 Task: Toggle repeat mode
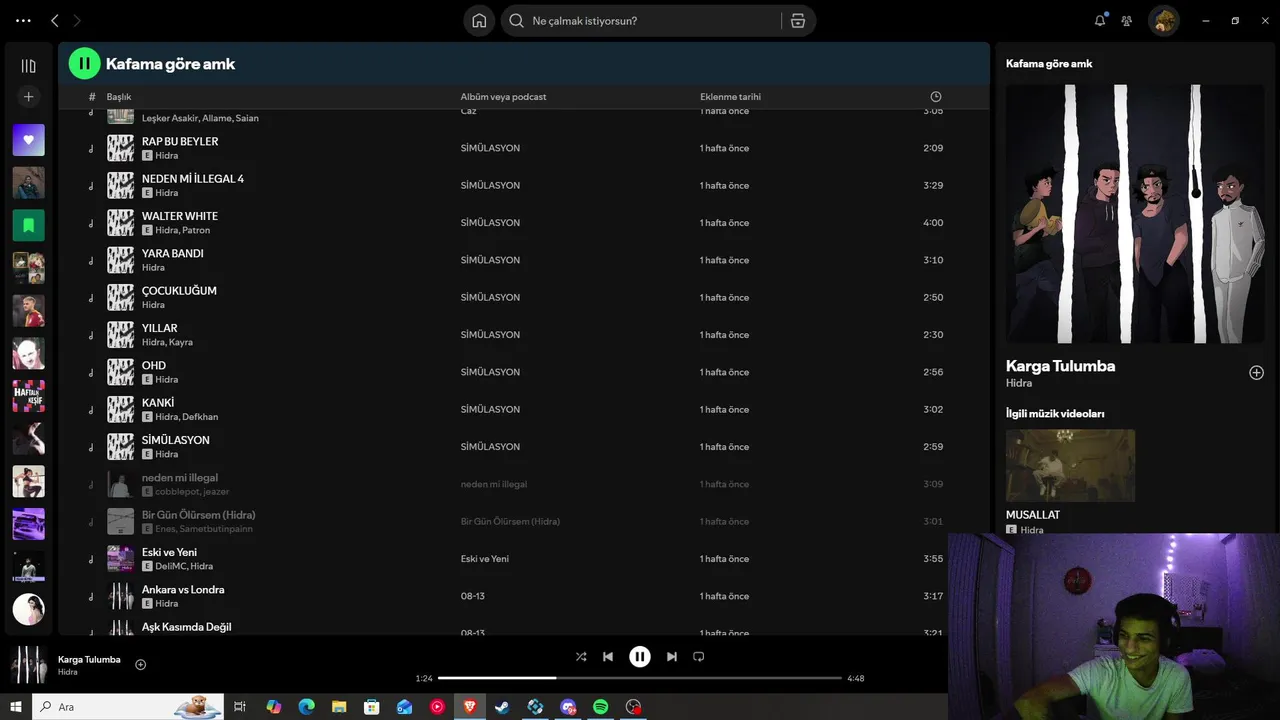tap(699, 657)
